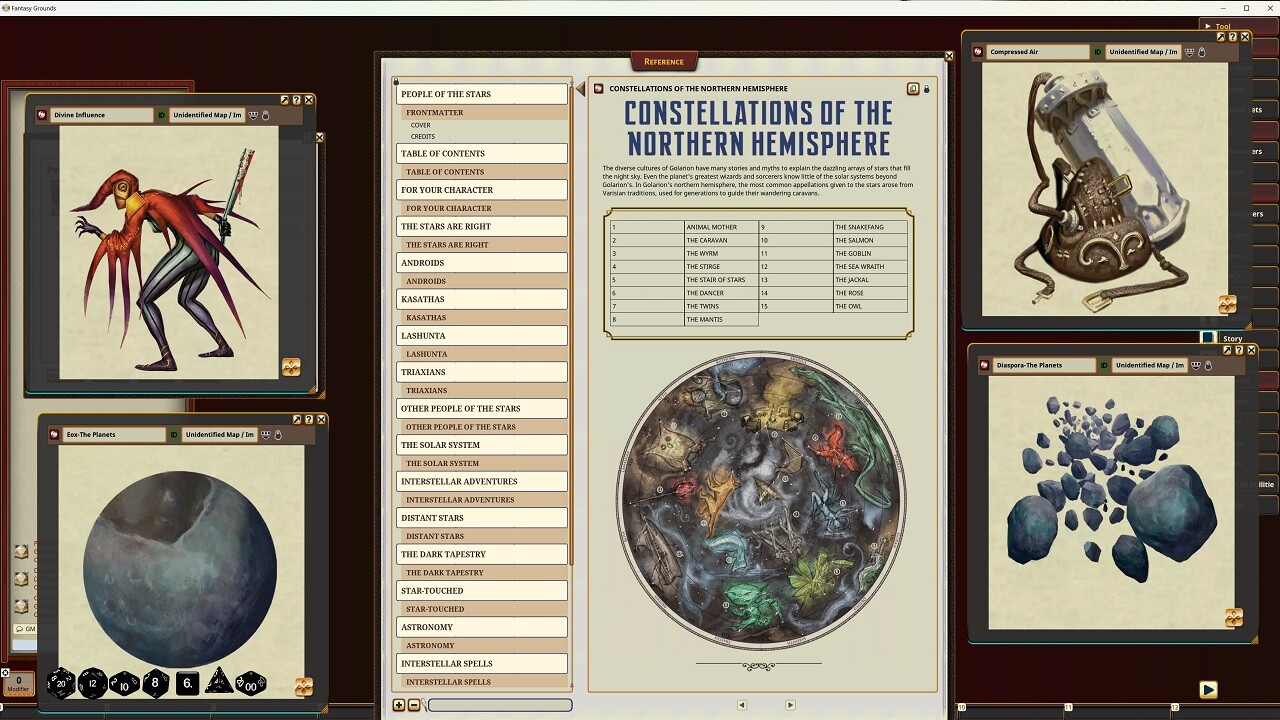
Task: Expand THE DARK TAPESTRY chapter entry
Action: click(x=482, y=554)
